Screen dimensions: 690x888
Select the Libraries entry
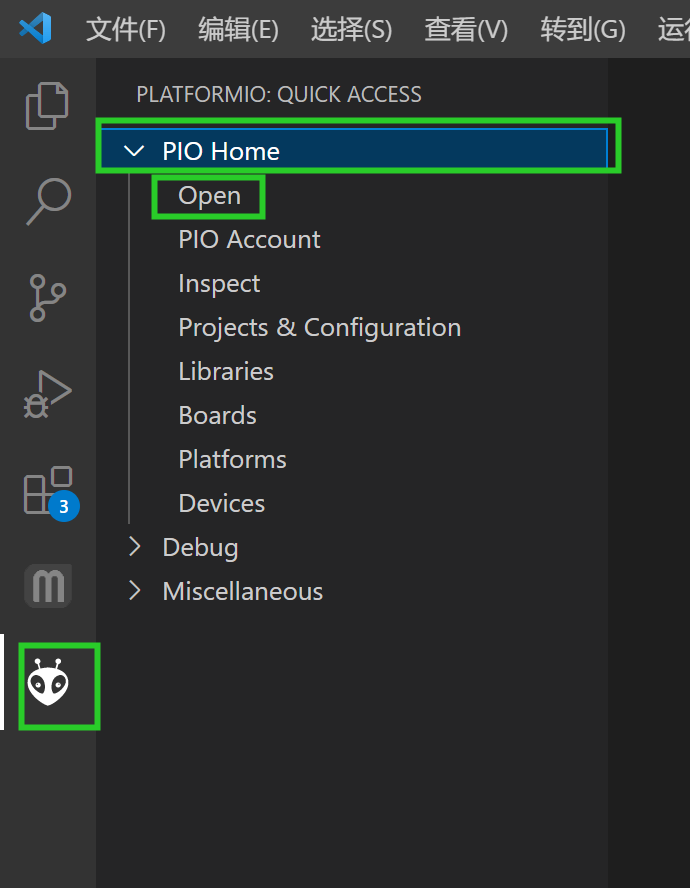pos(226,372)
